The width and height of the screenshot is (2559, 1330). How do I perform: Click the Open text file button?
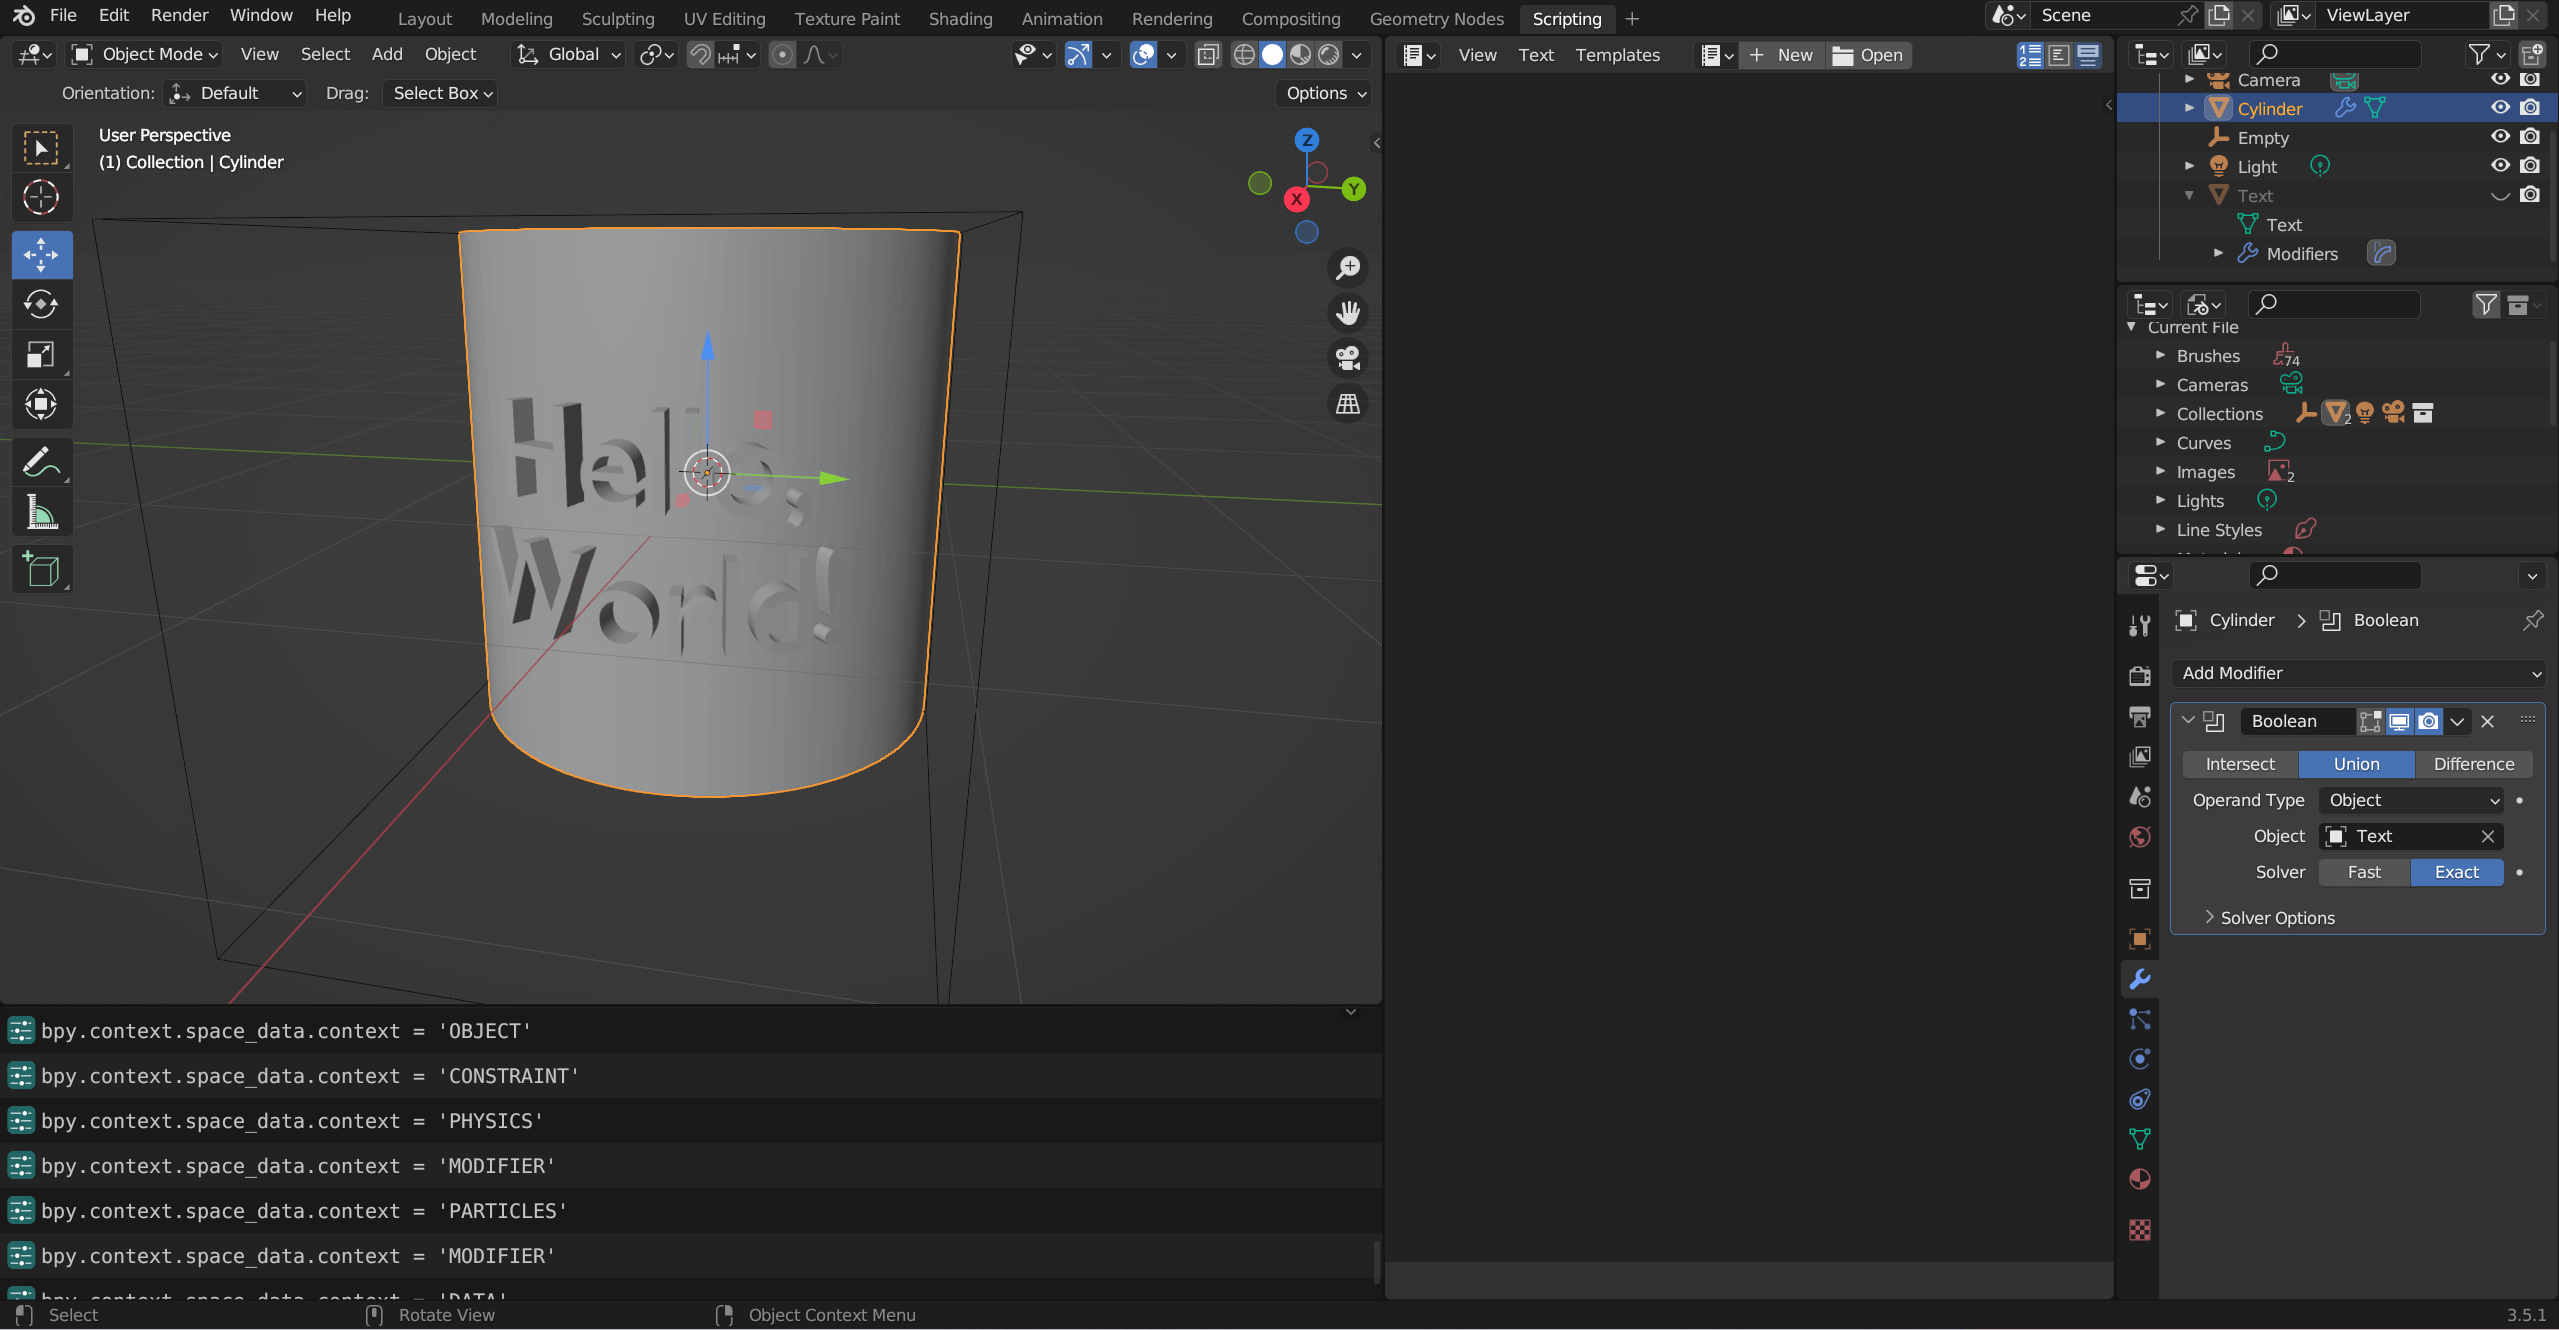point(1868,55)
